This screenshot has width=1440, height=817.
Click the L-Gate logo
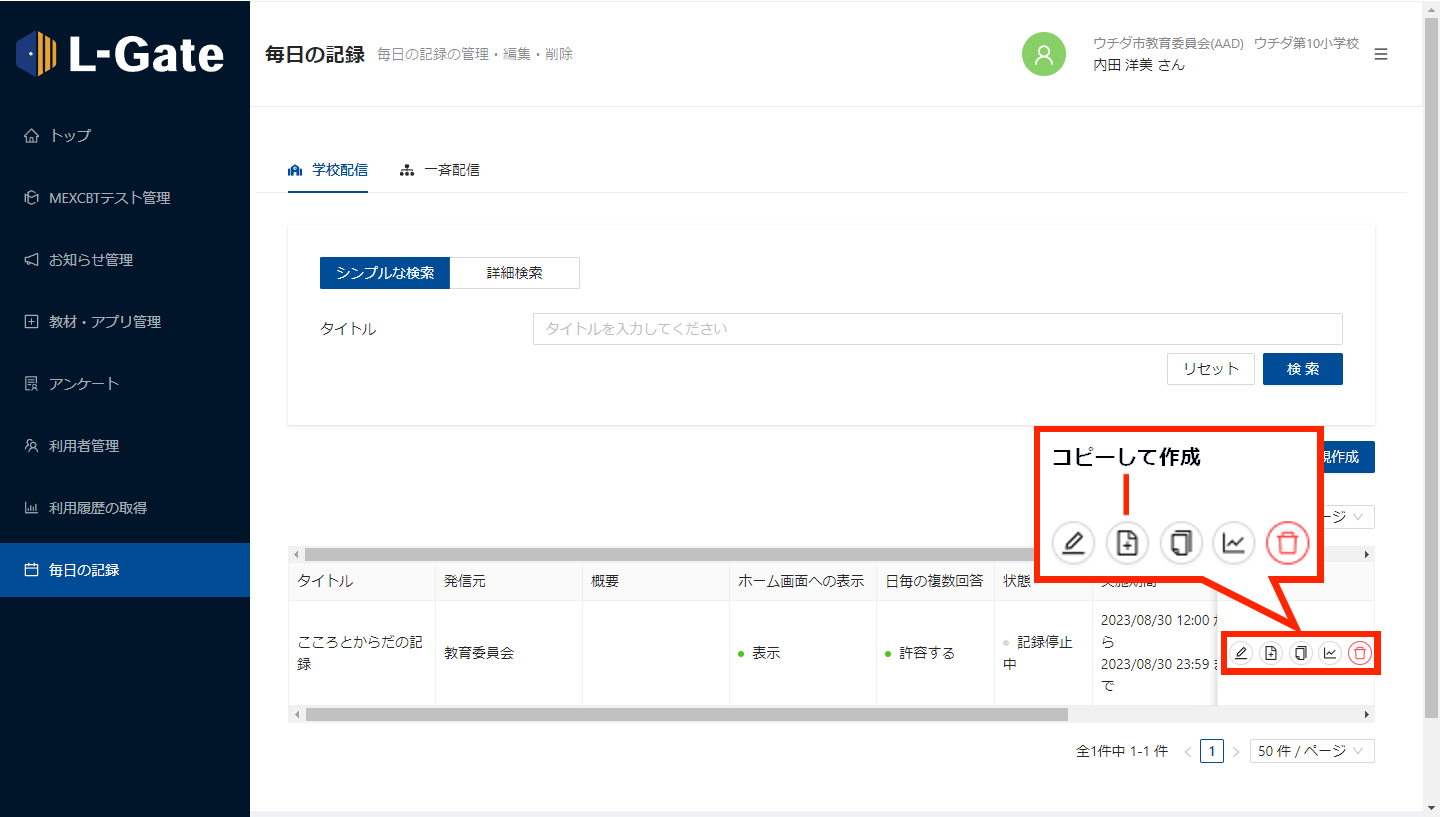121,54
